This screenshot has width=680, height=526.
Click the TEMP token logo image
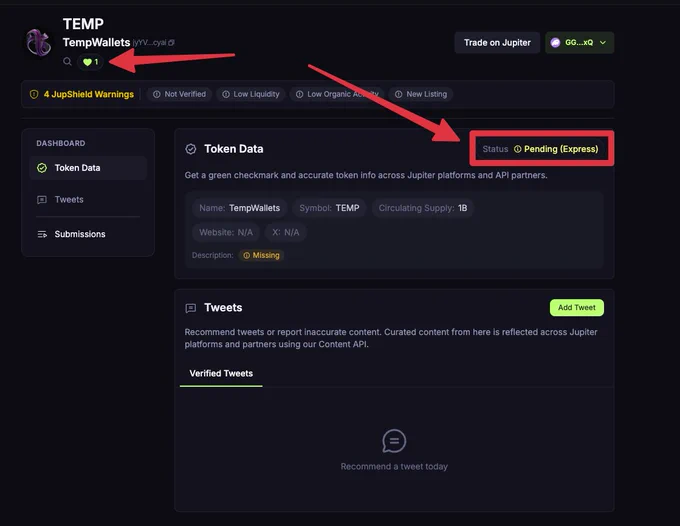38,42
